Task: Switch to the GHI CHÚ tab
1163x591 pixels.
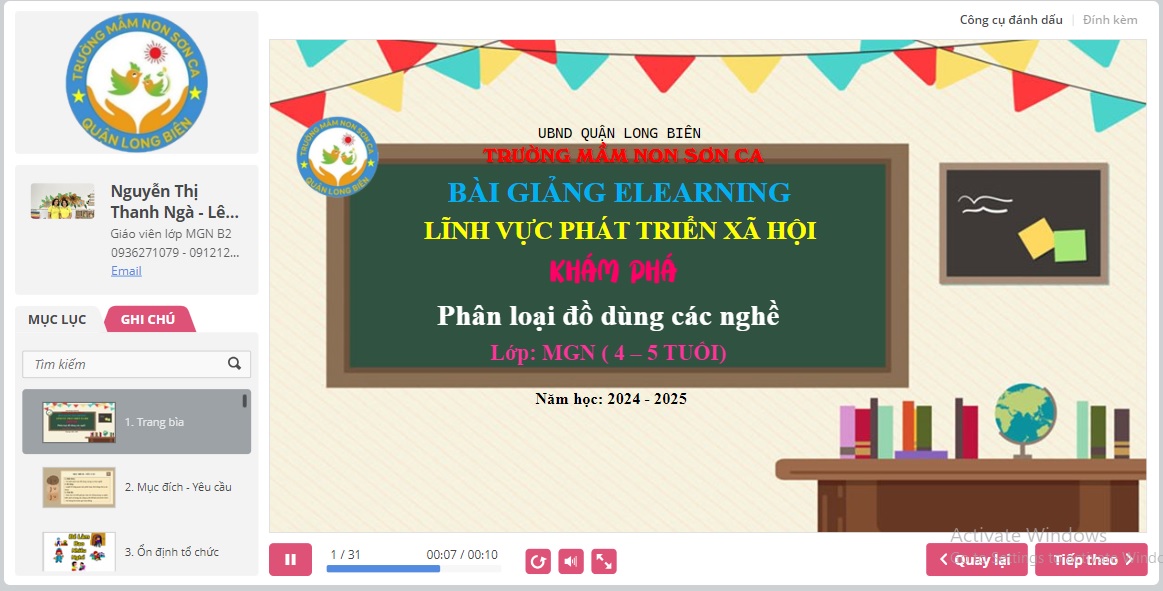Action: coord(148,320)
